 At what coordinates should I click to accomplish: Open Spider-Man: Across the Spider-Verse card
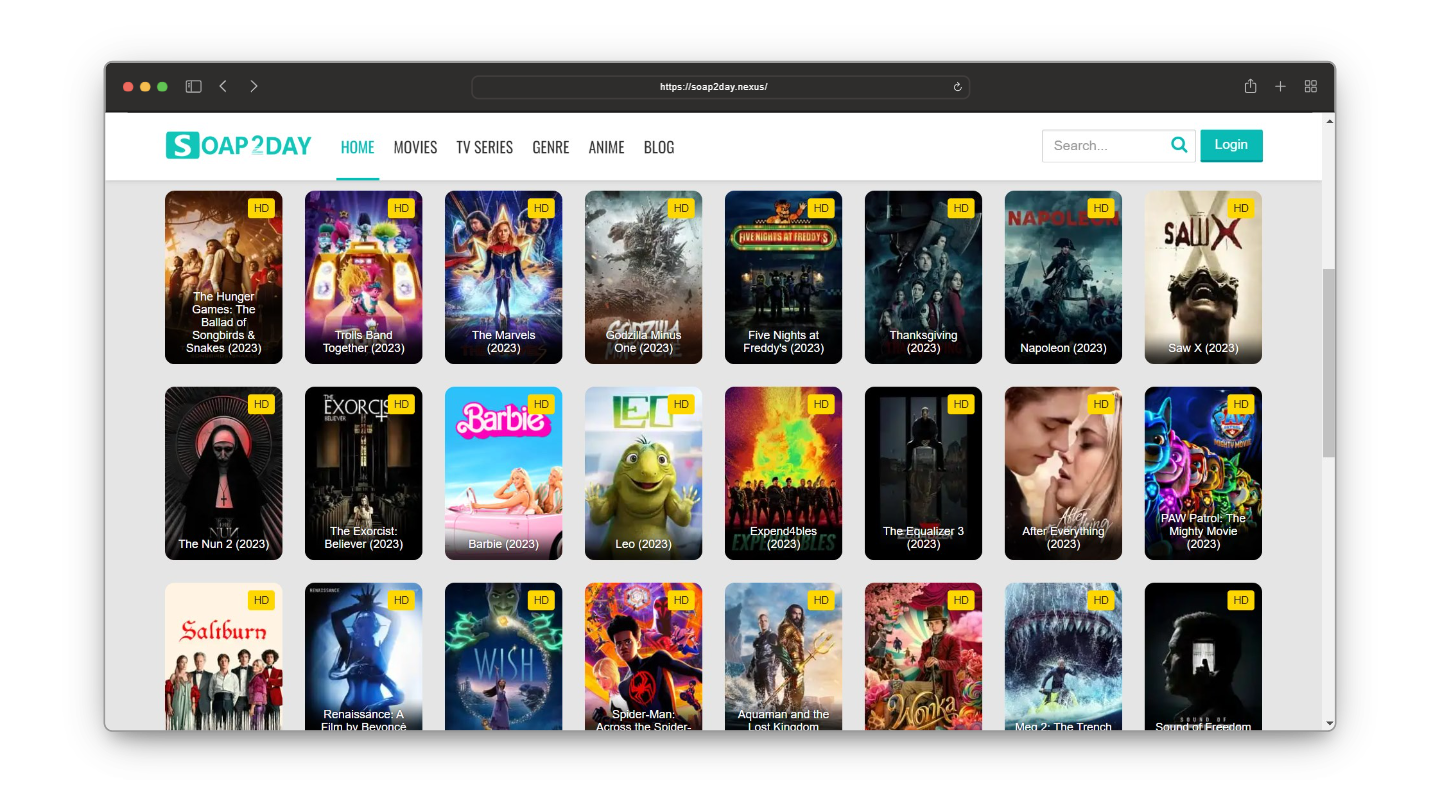tap(644, 656)
